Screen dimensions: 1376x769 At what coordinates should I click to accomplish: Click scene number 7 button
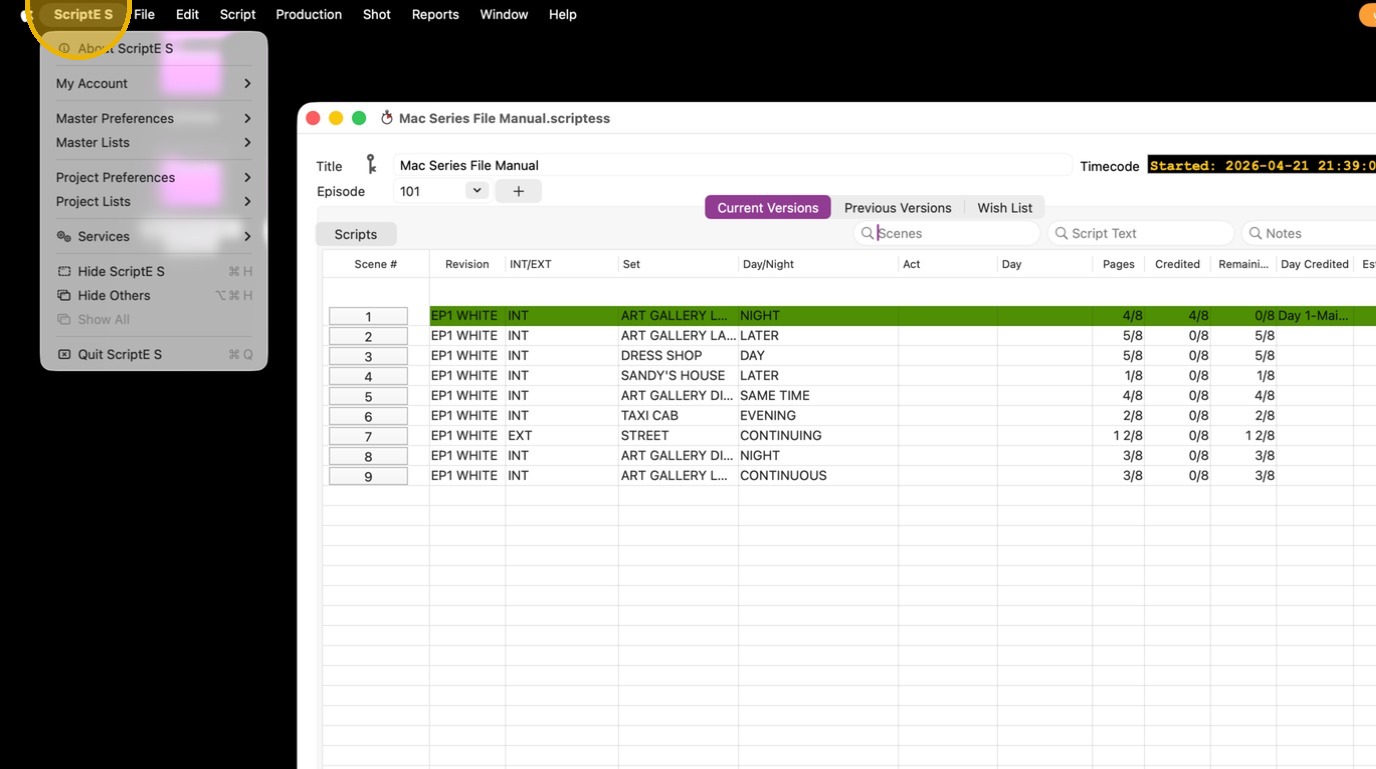368,436
